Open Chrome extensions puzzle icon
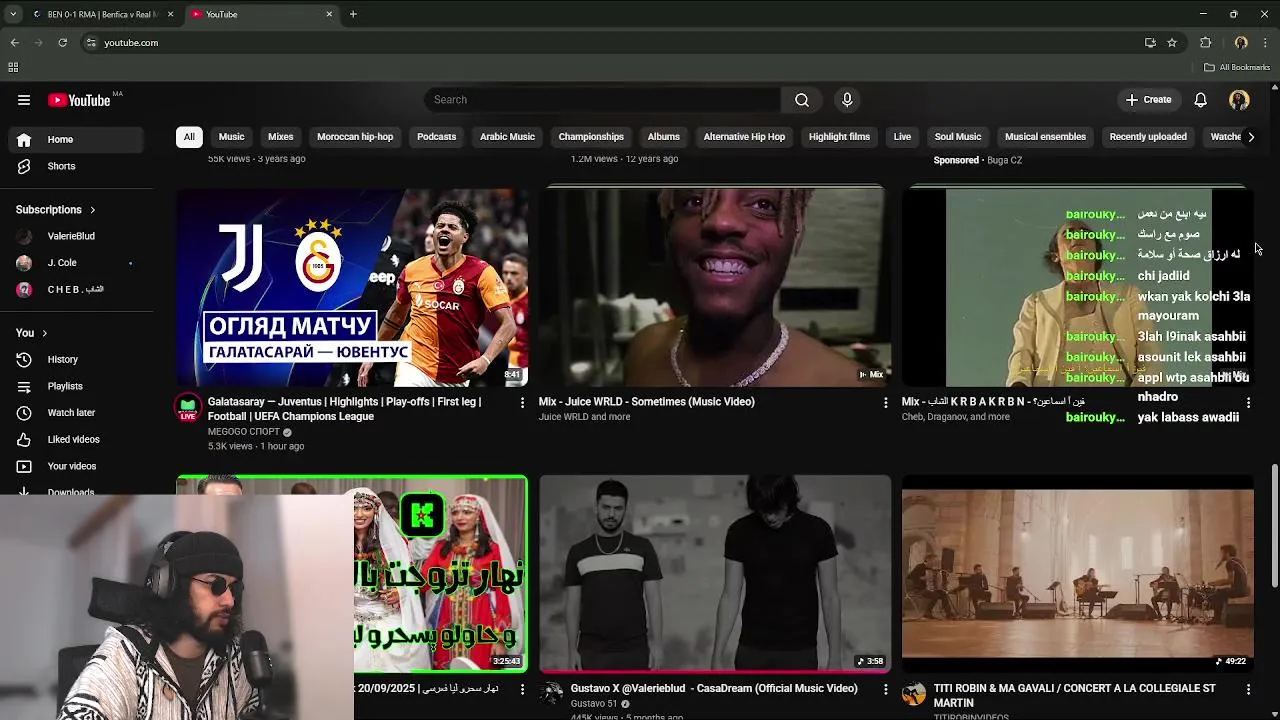 pos(1205,43)
